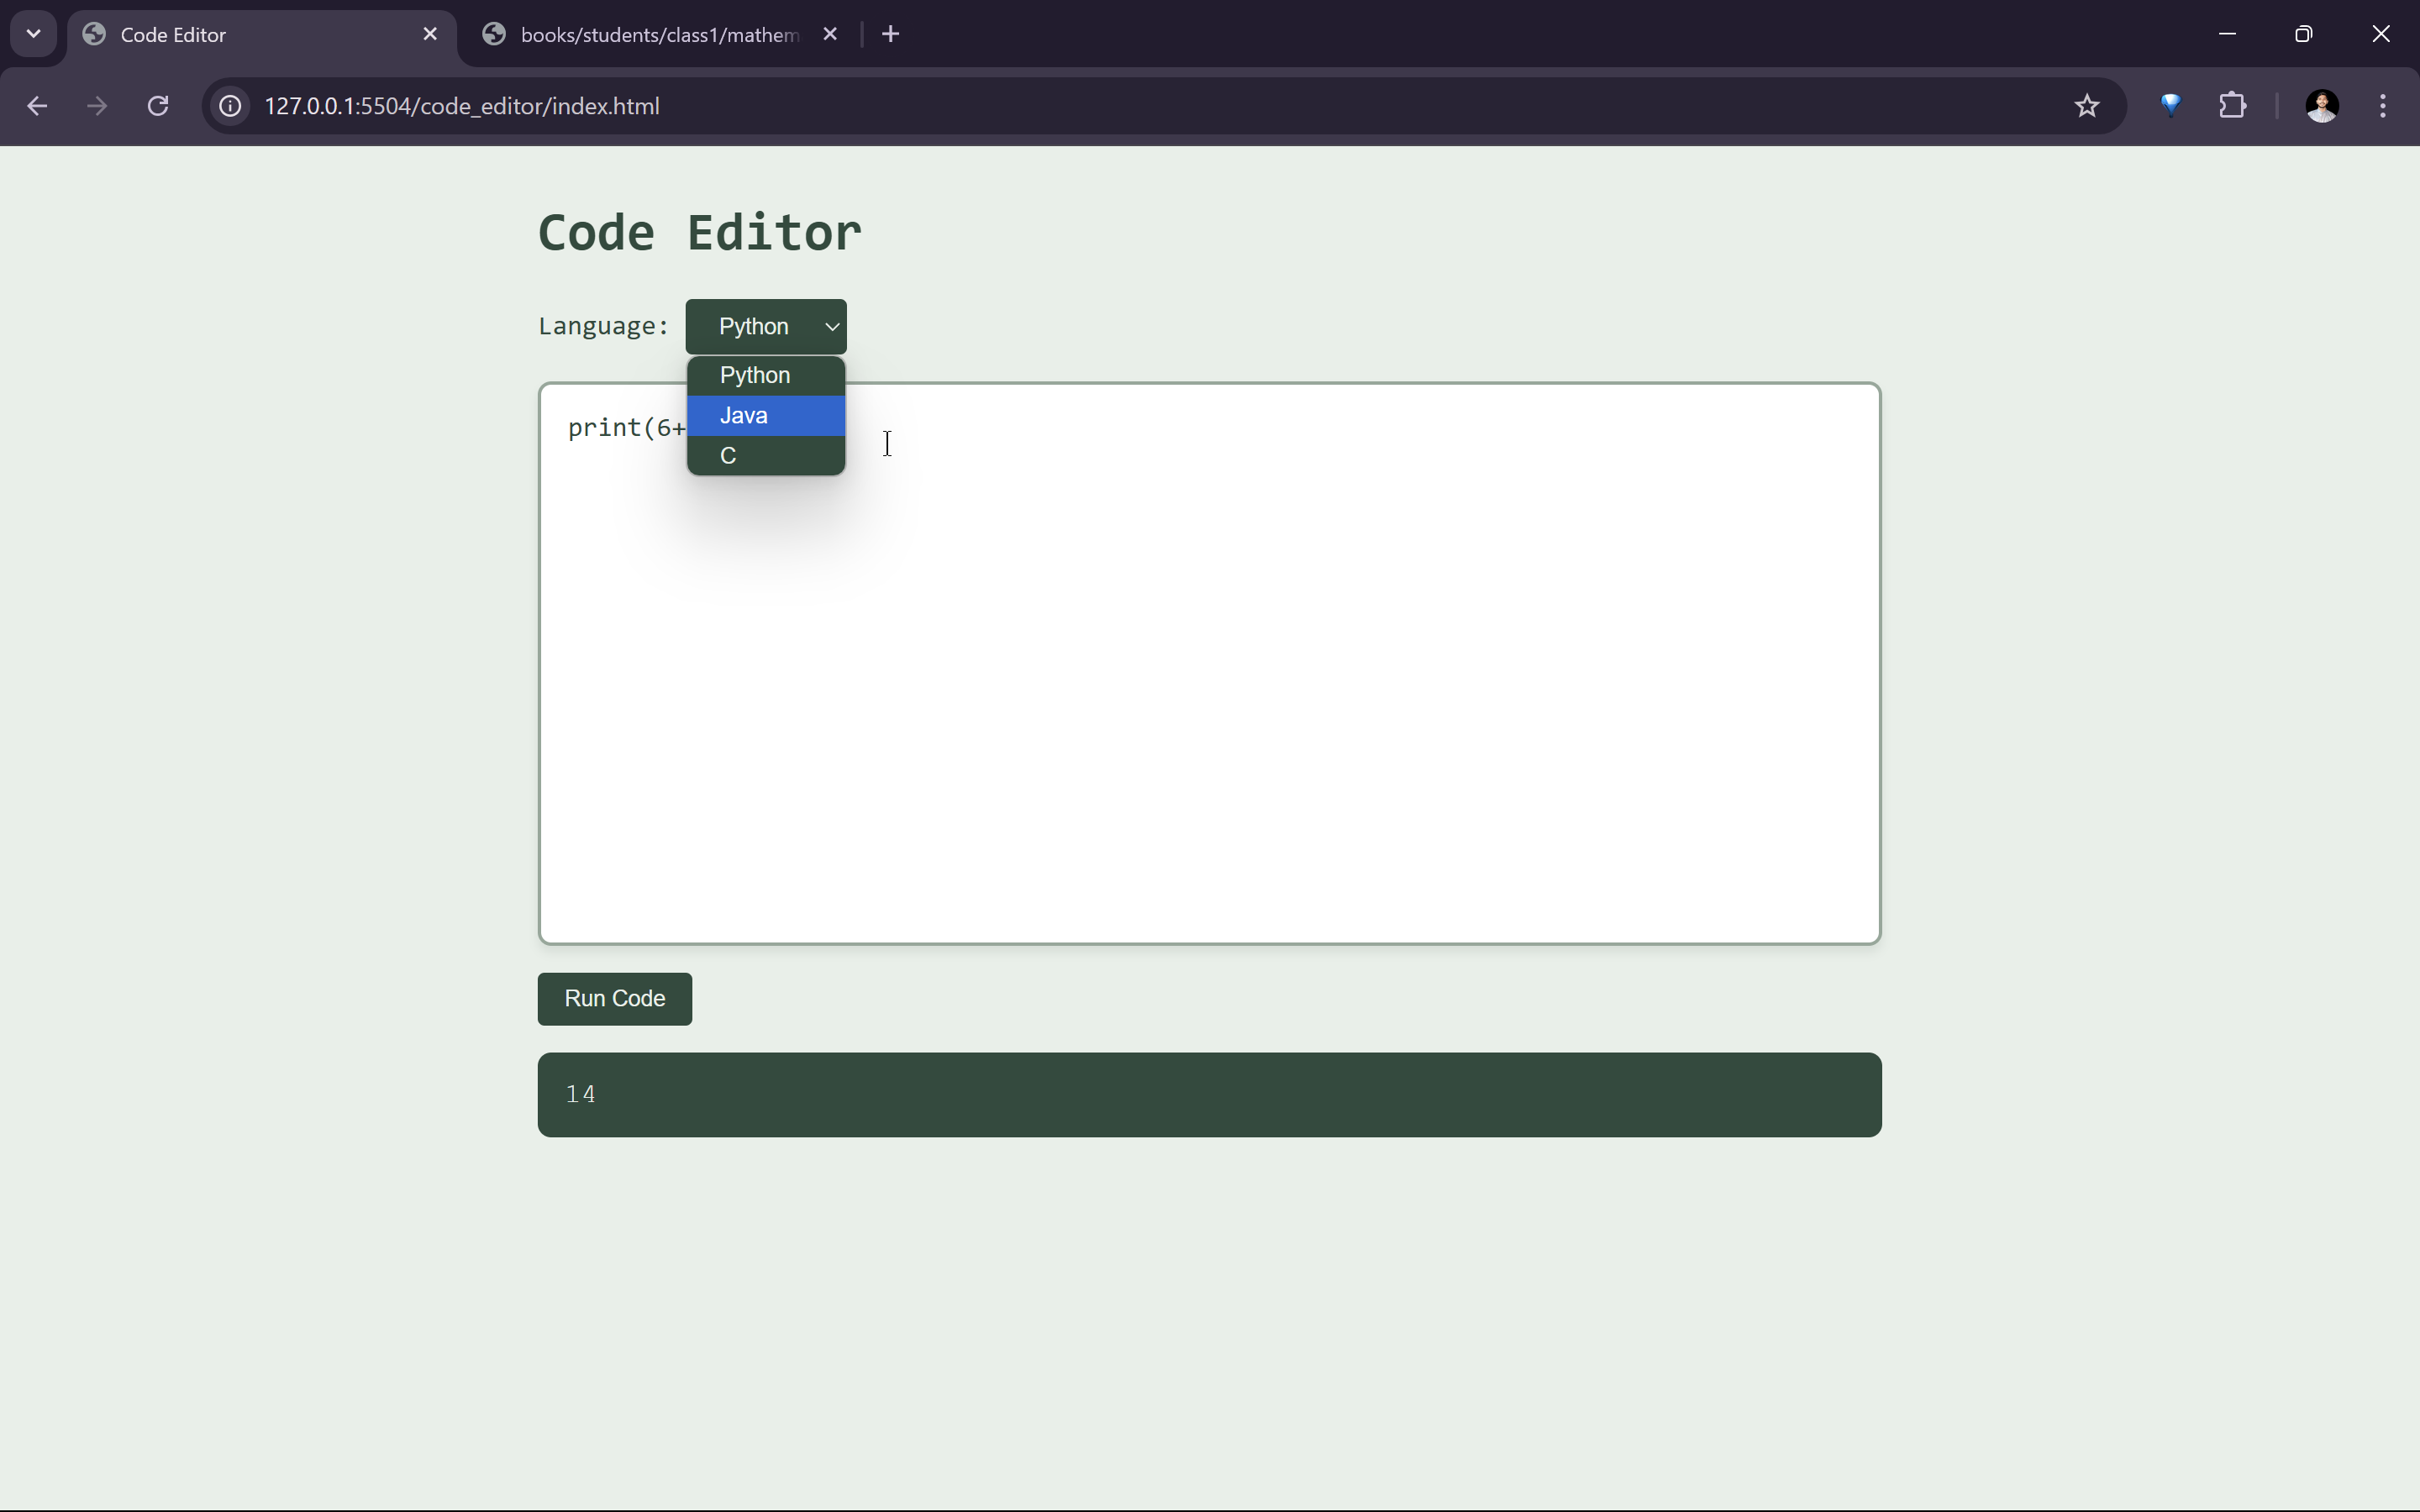
Task: Bookmark this page with the star icon
Action: click(x=2086, y=106)
